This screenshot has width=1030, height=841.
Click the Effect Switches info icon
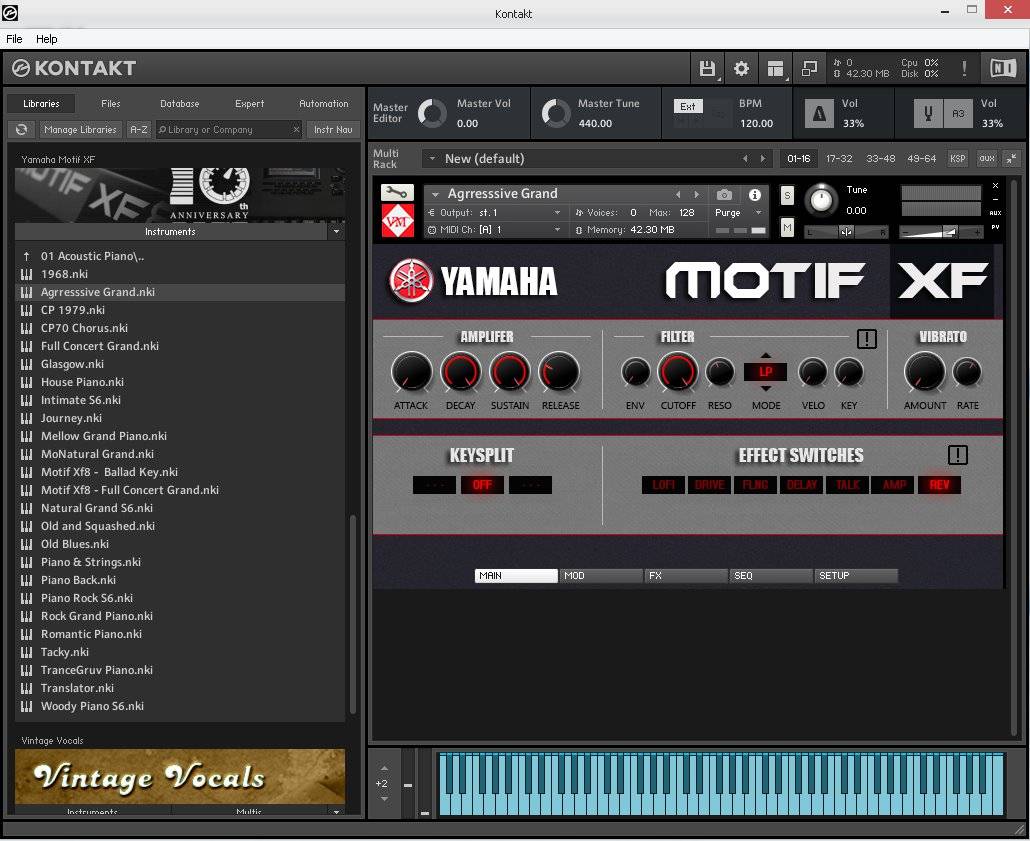tap(958, 455)
